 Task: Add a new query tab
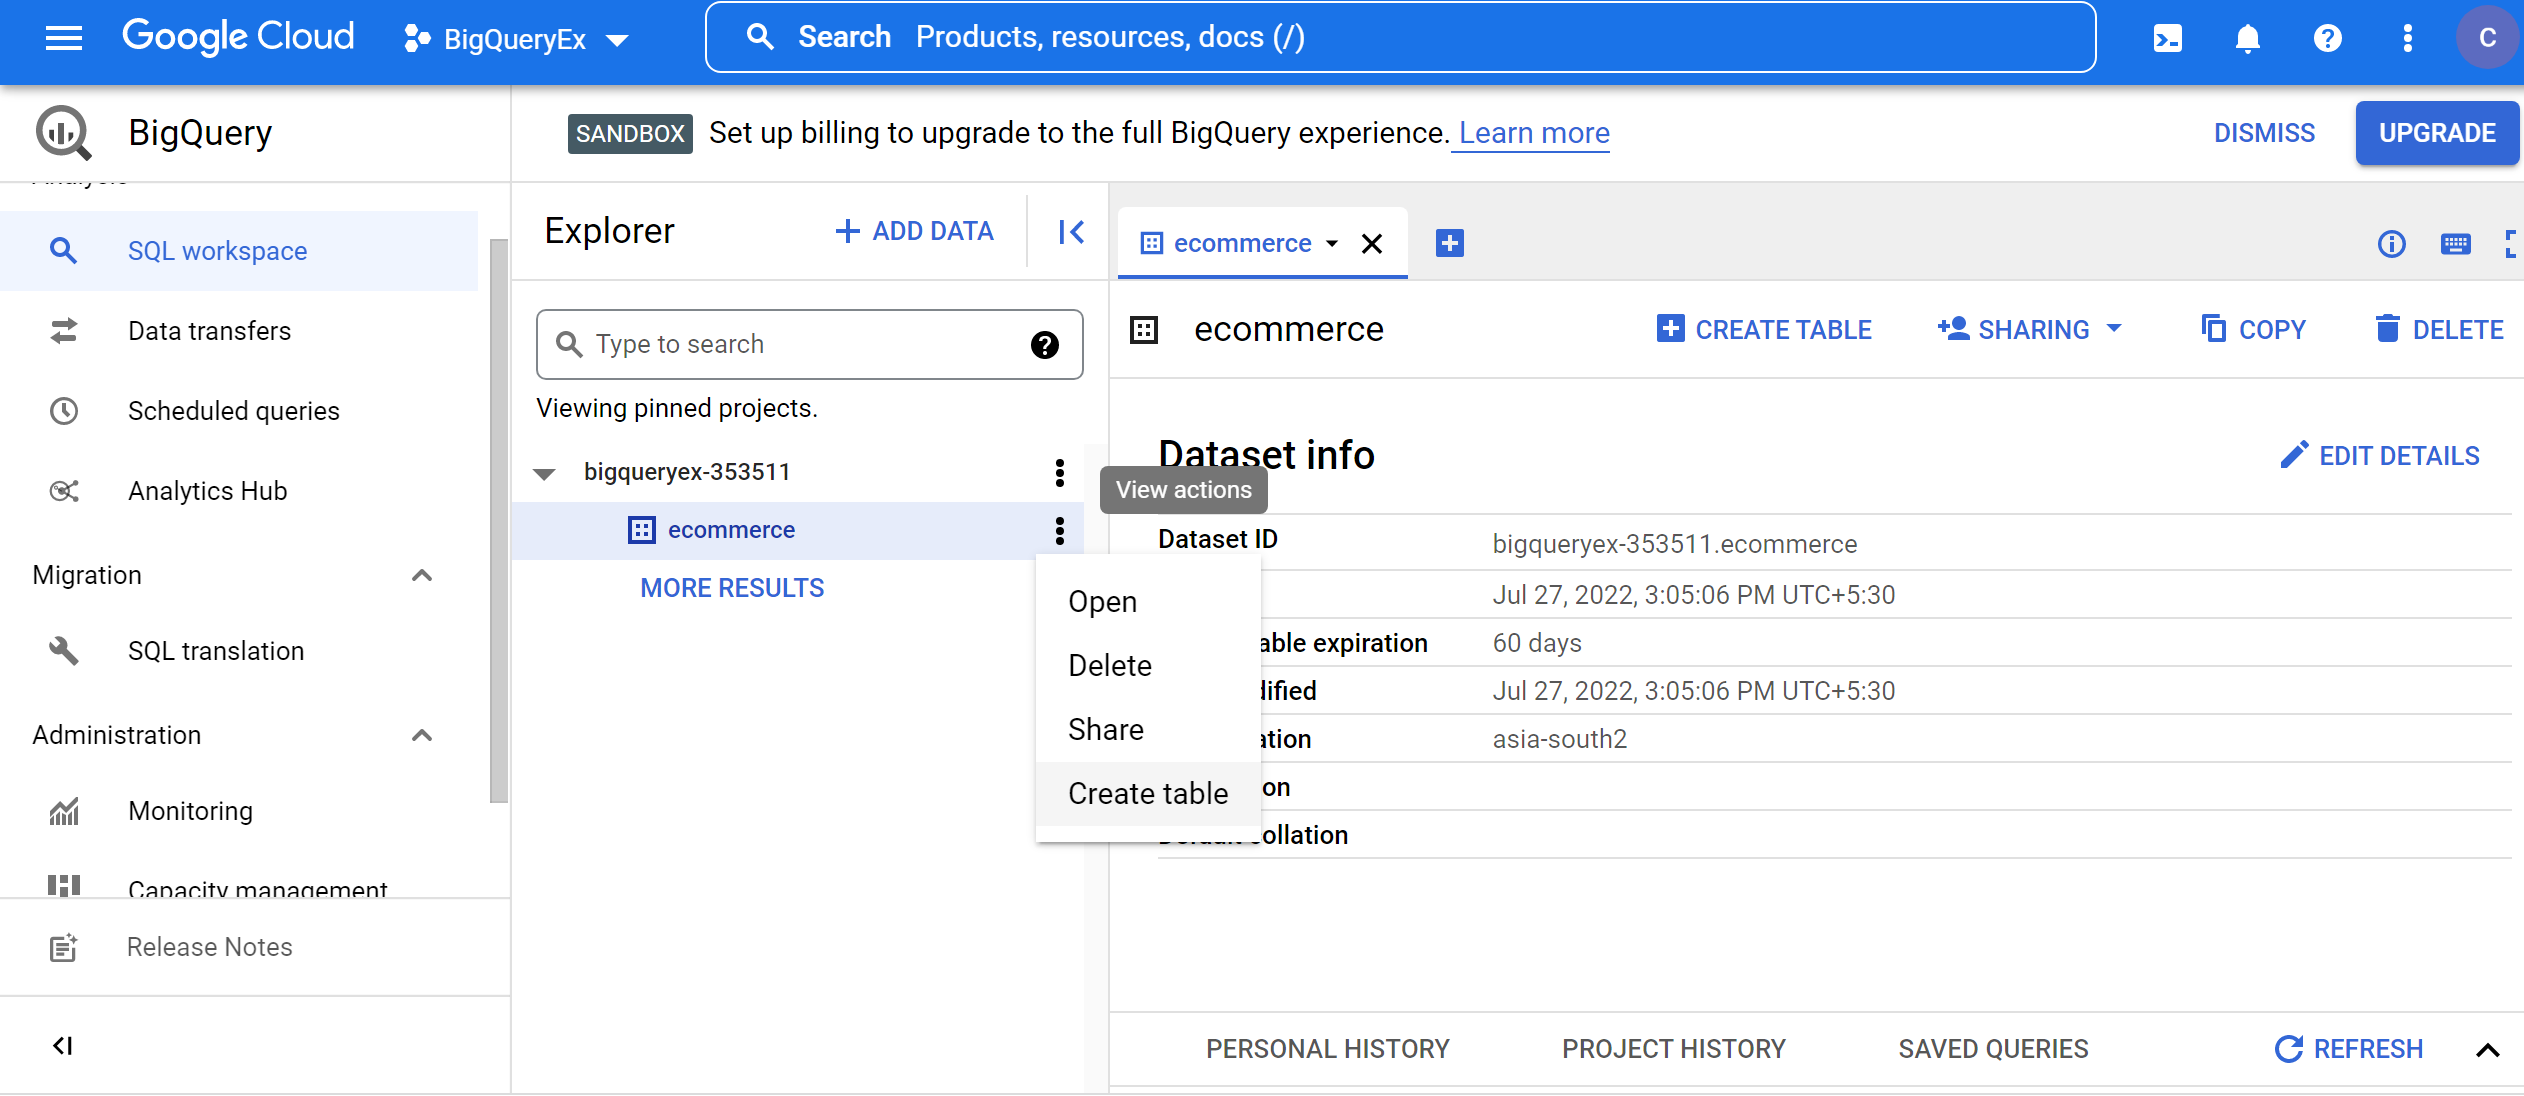tap(1450, 243)
